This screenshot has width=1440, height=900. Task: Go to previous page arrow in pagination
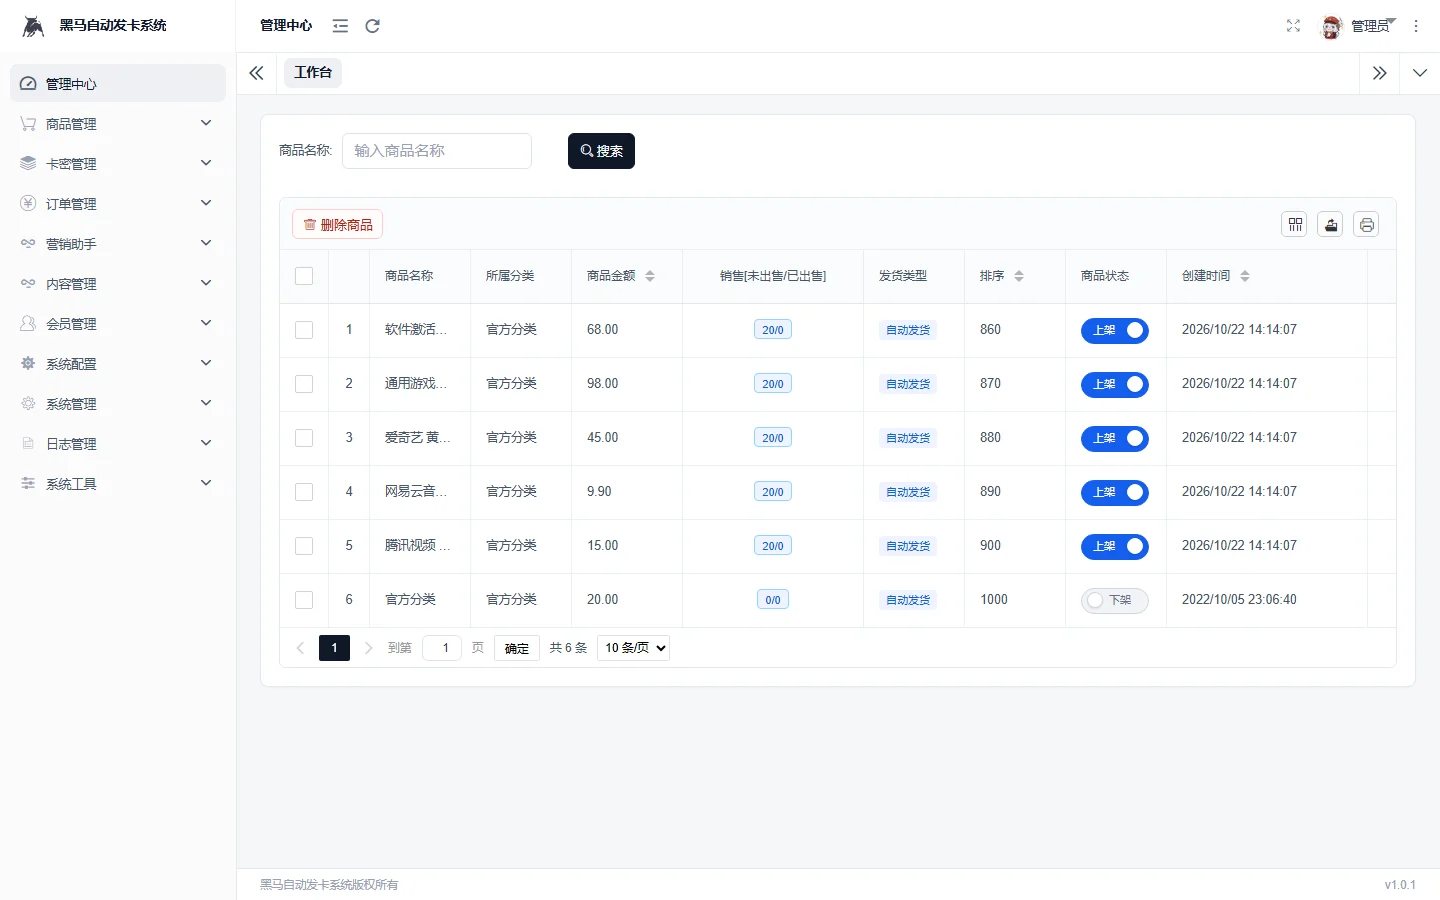pyautogui.click(x=300, y=648)
